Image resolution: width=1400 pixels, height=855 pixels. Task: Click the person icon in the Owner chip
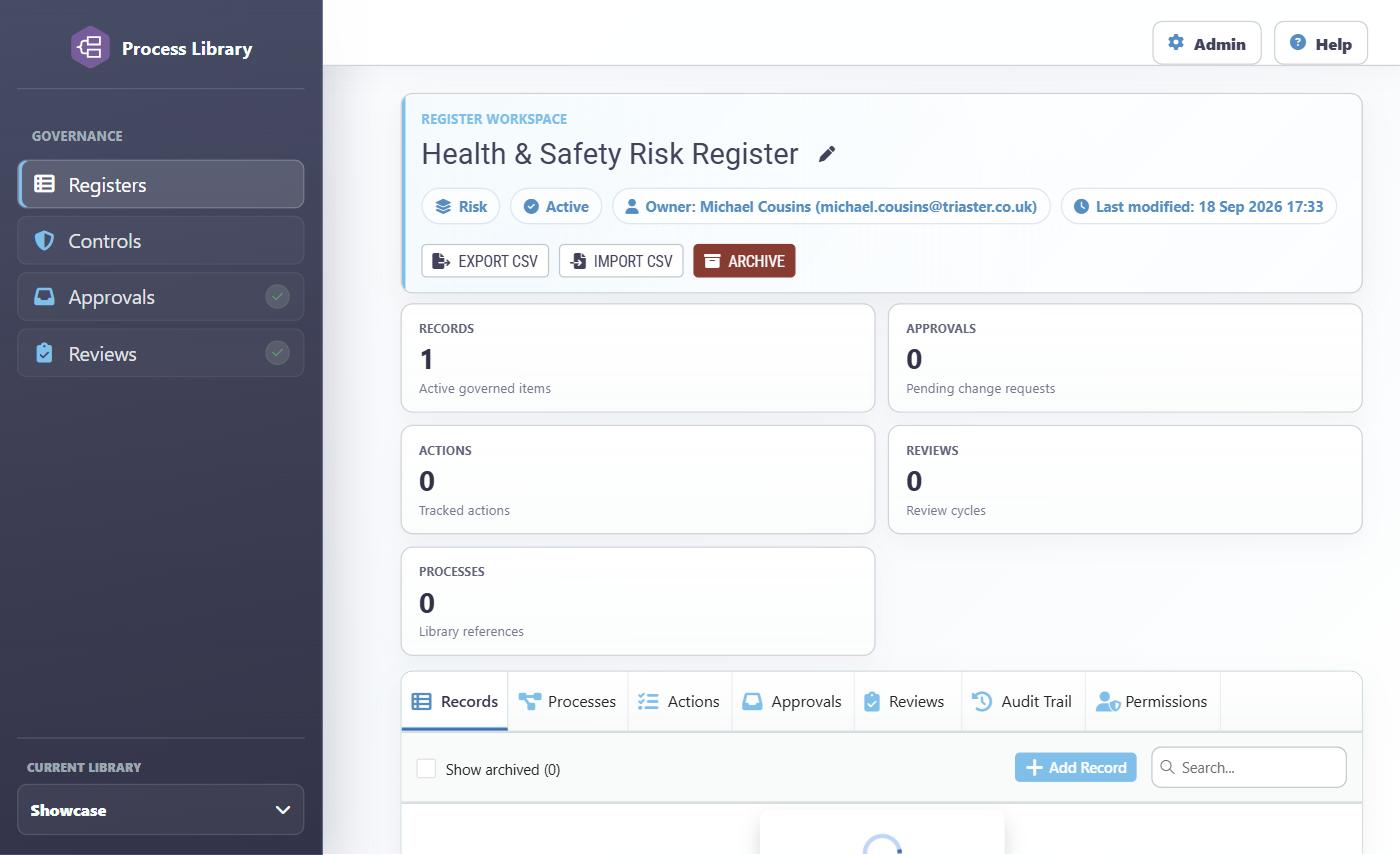click(632, 207)
